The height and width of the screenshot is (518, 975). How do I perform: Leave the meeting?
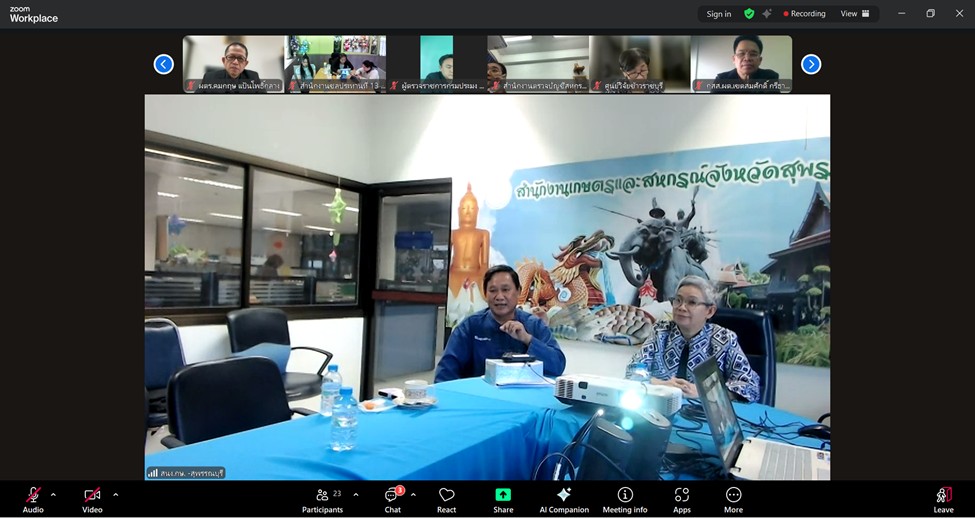(x=943, y=496)
